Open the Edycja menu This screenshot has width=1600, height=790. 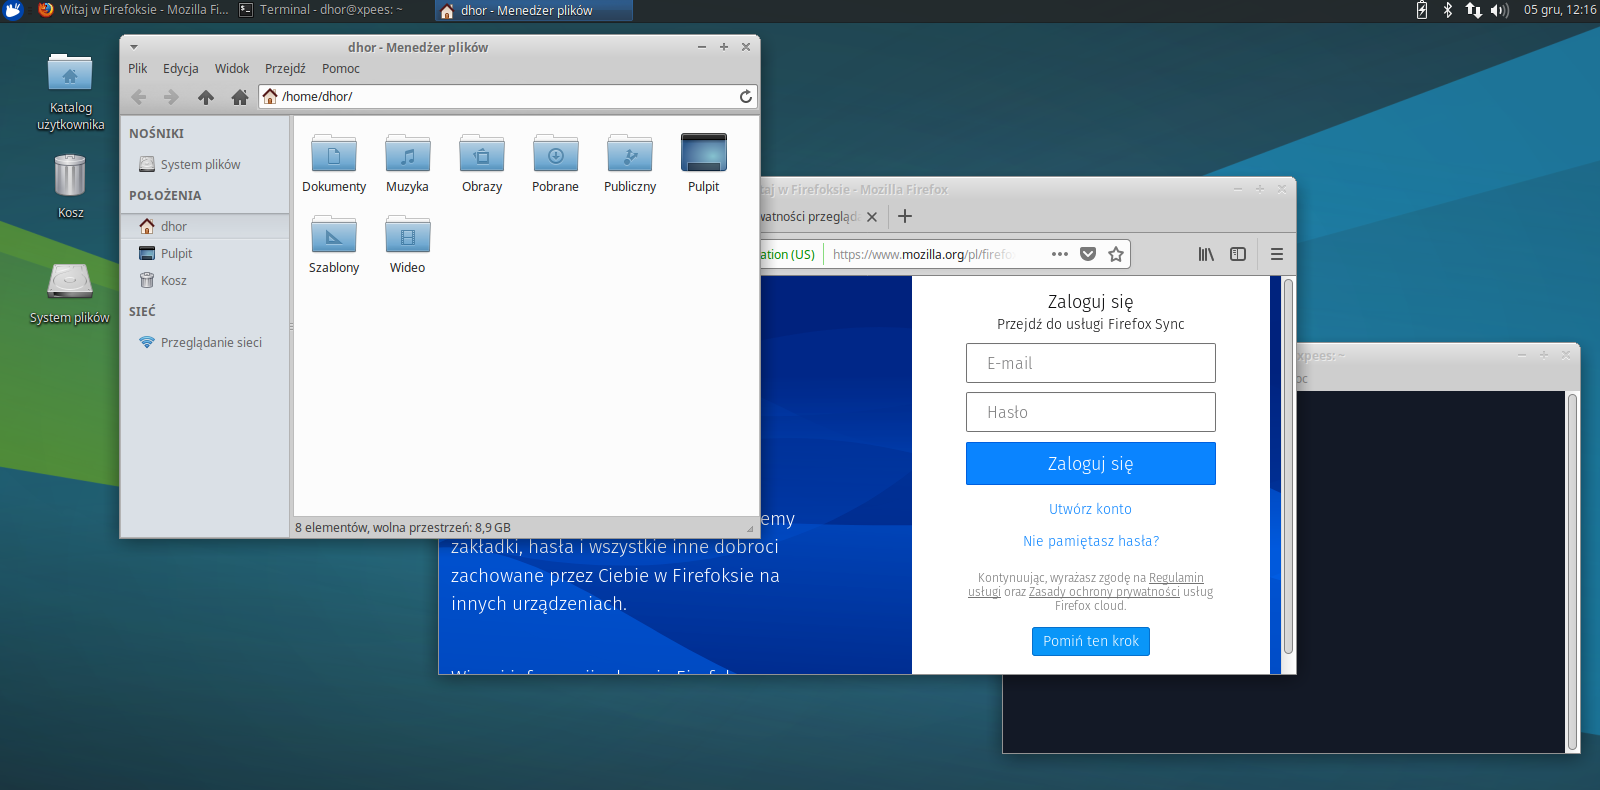click(x=181, y=68)
